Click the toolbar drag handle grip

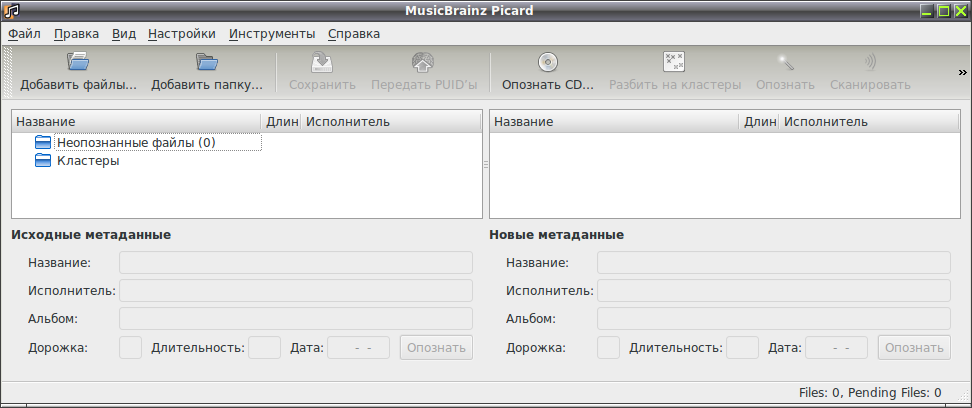(7, 72)
